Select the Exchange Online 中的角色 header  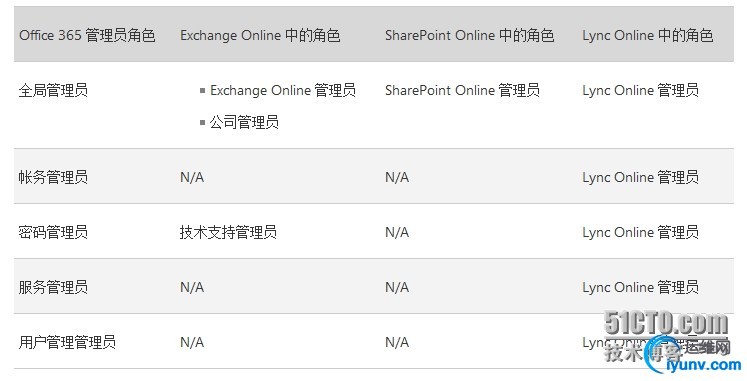pos(260,35)
